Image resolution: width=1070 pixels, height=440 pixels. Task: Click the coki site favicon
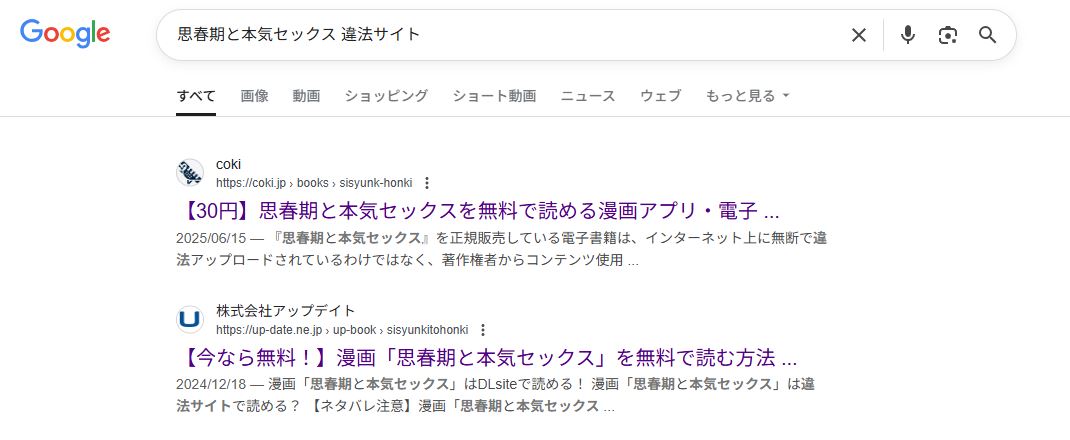(190, 173)
